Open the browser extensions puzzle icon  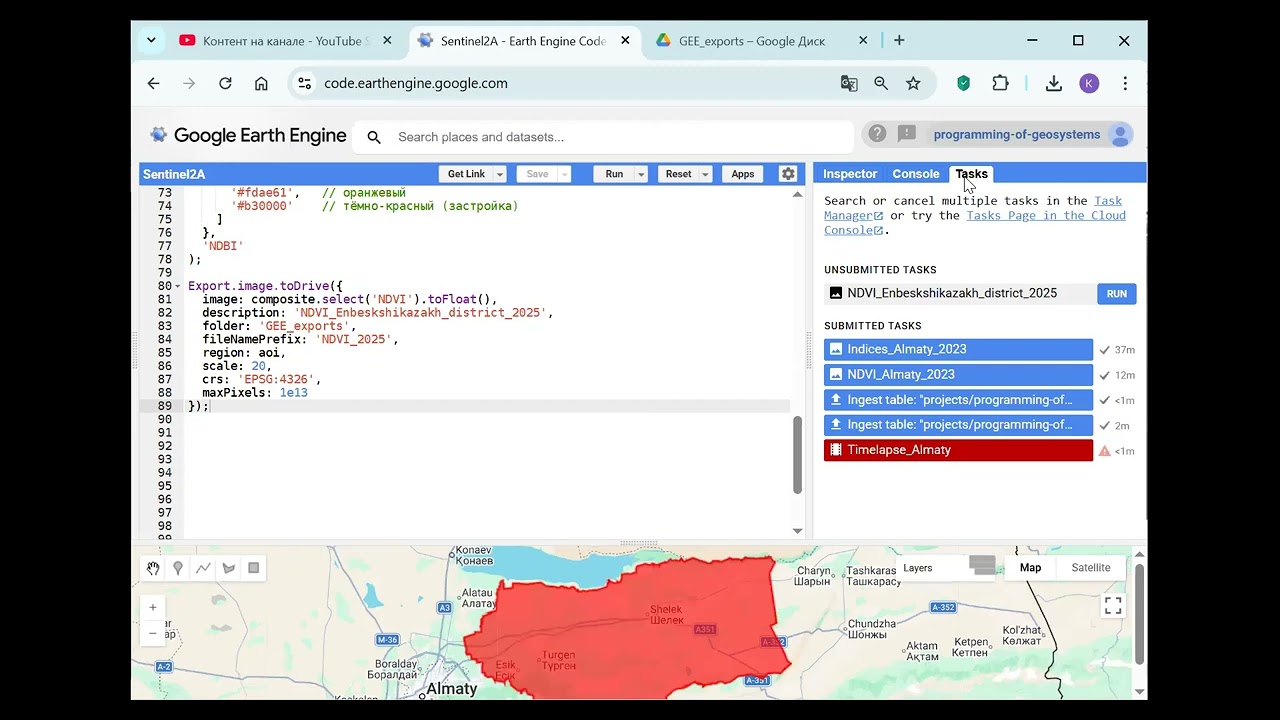click(x=1000, y=84)
